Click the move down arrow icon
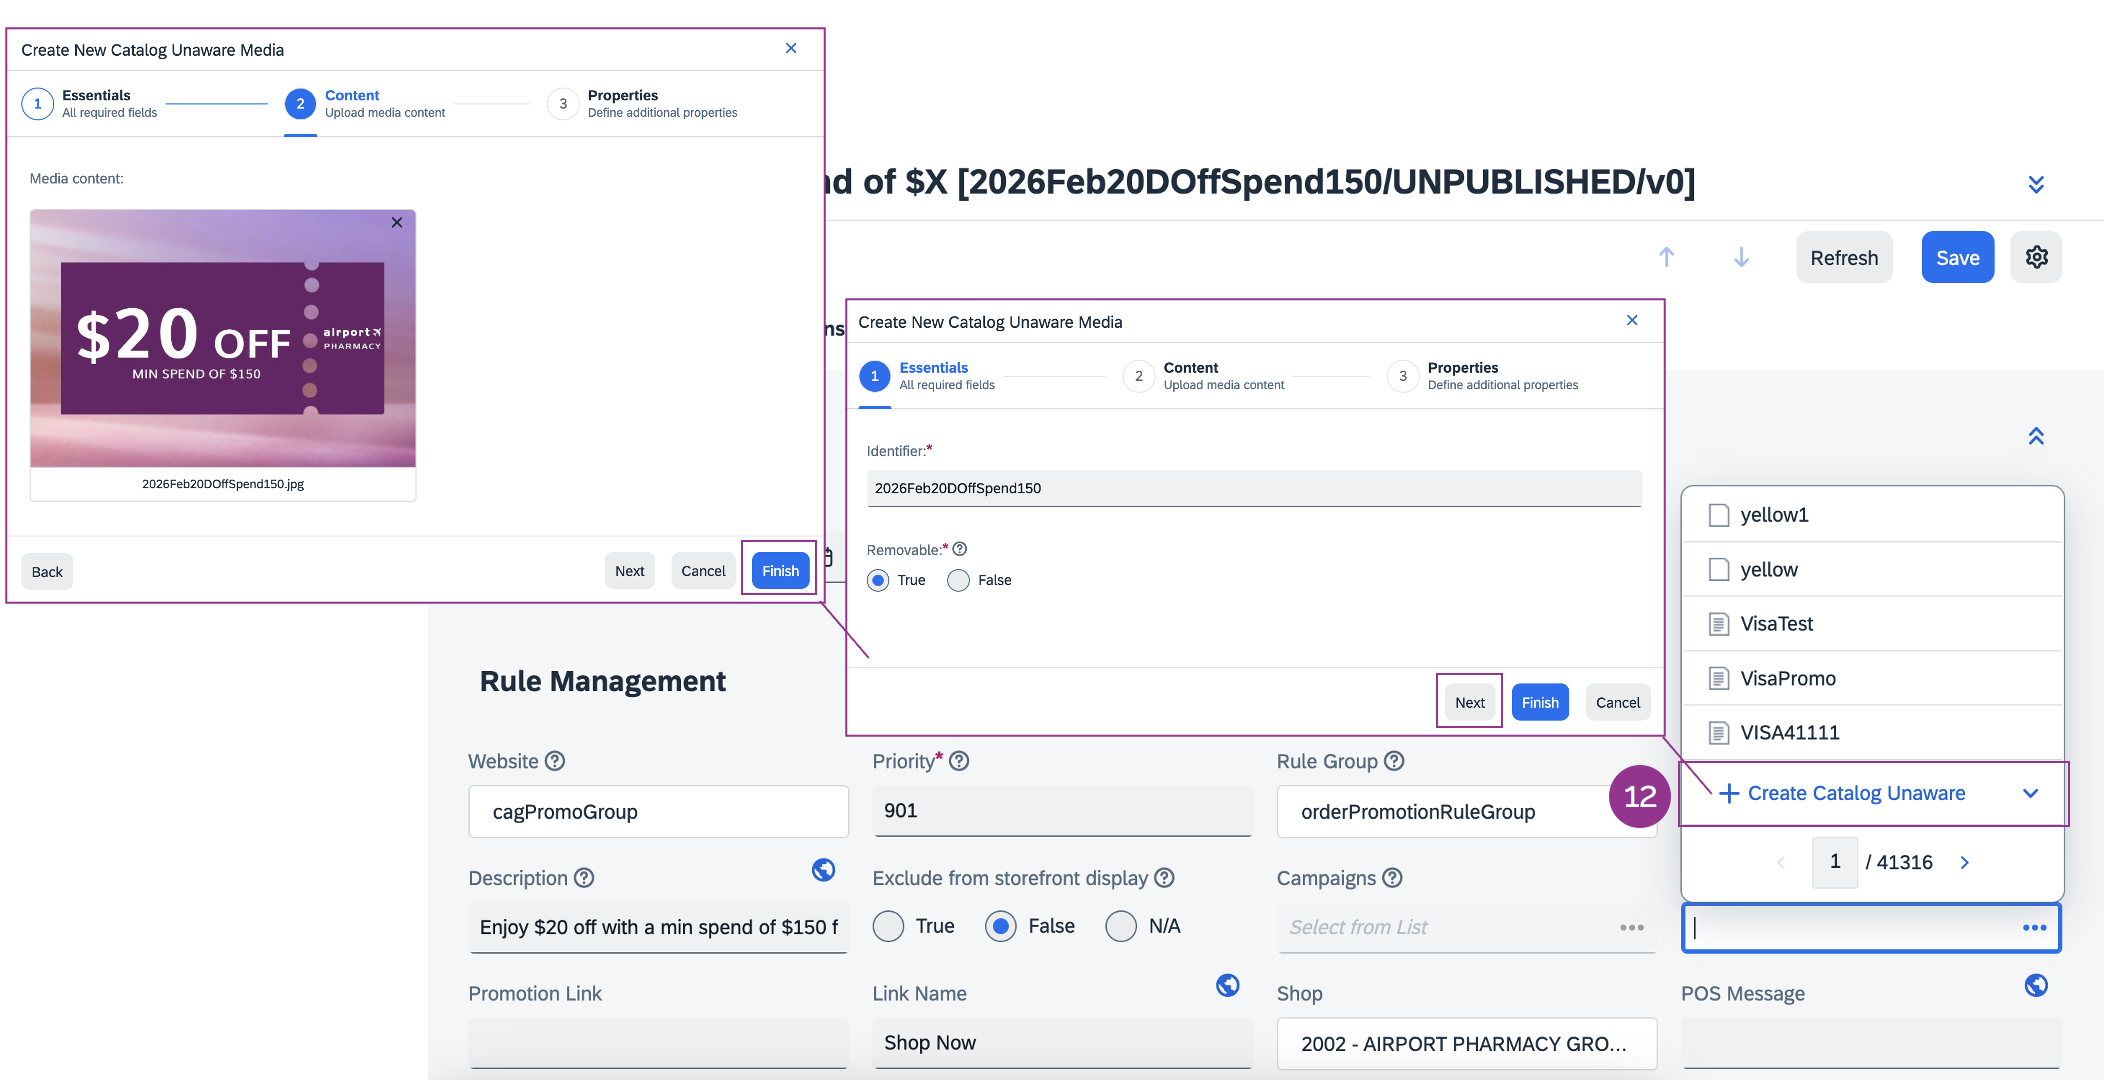This screenshot has width=2104, height=1080. point(1741,257)
